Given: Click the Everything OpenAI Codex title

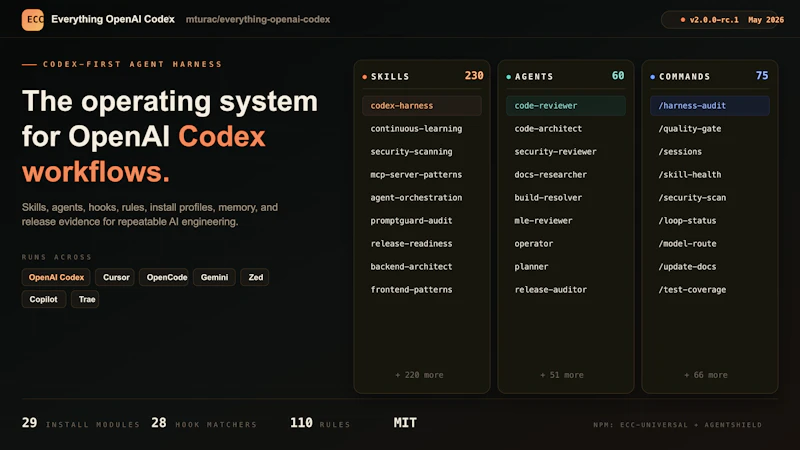Looking at the screenshot, I should coord(113,19).
